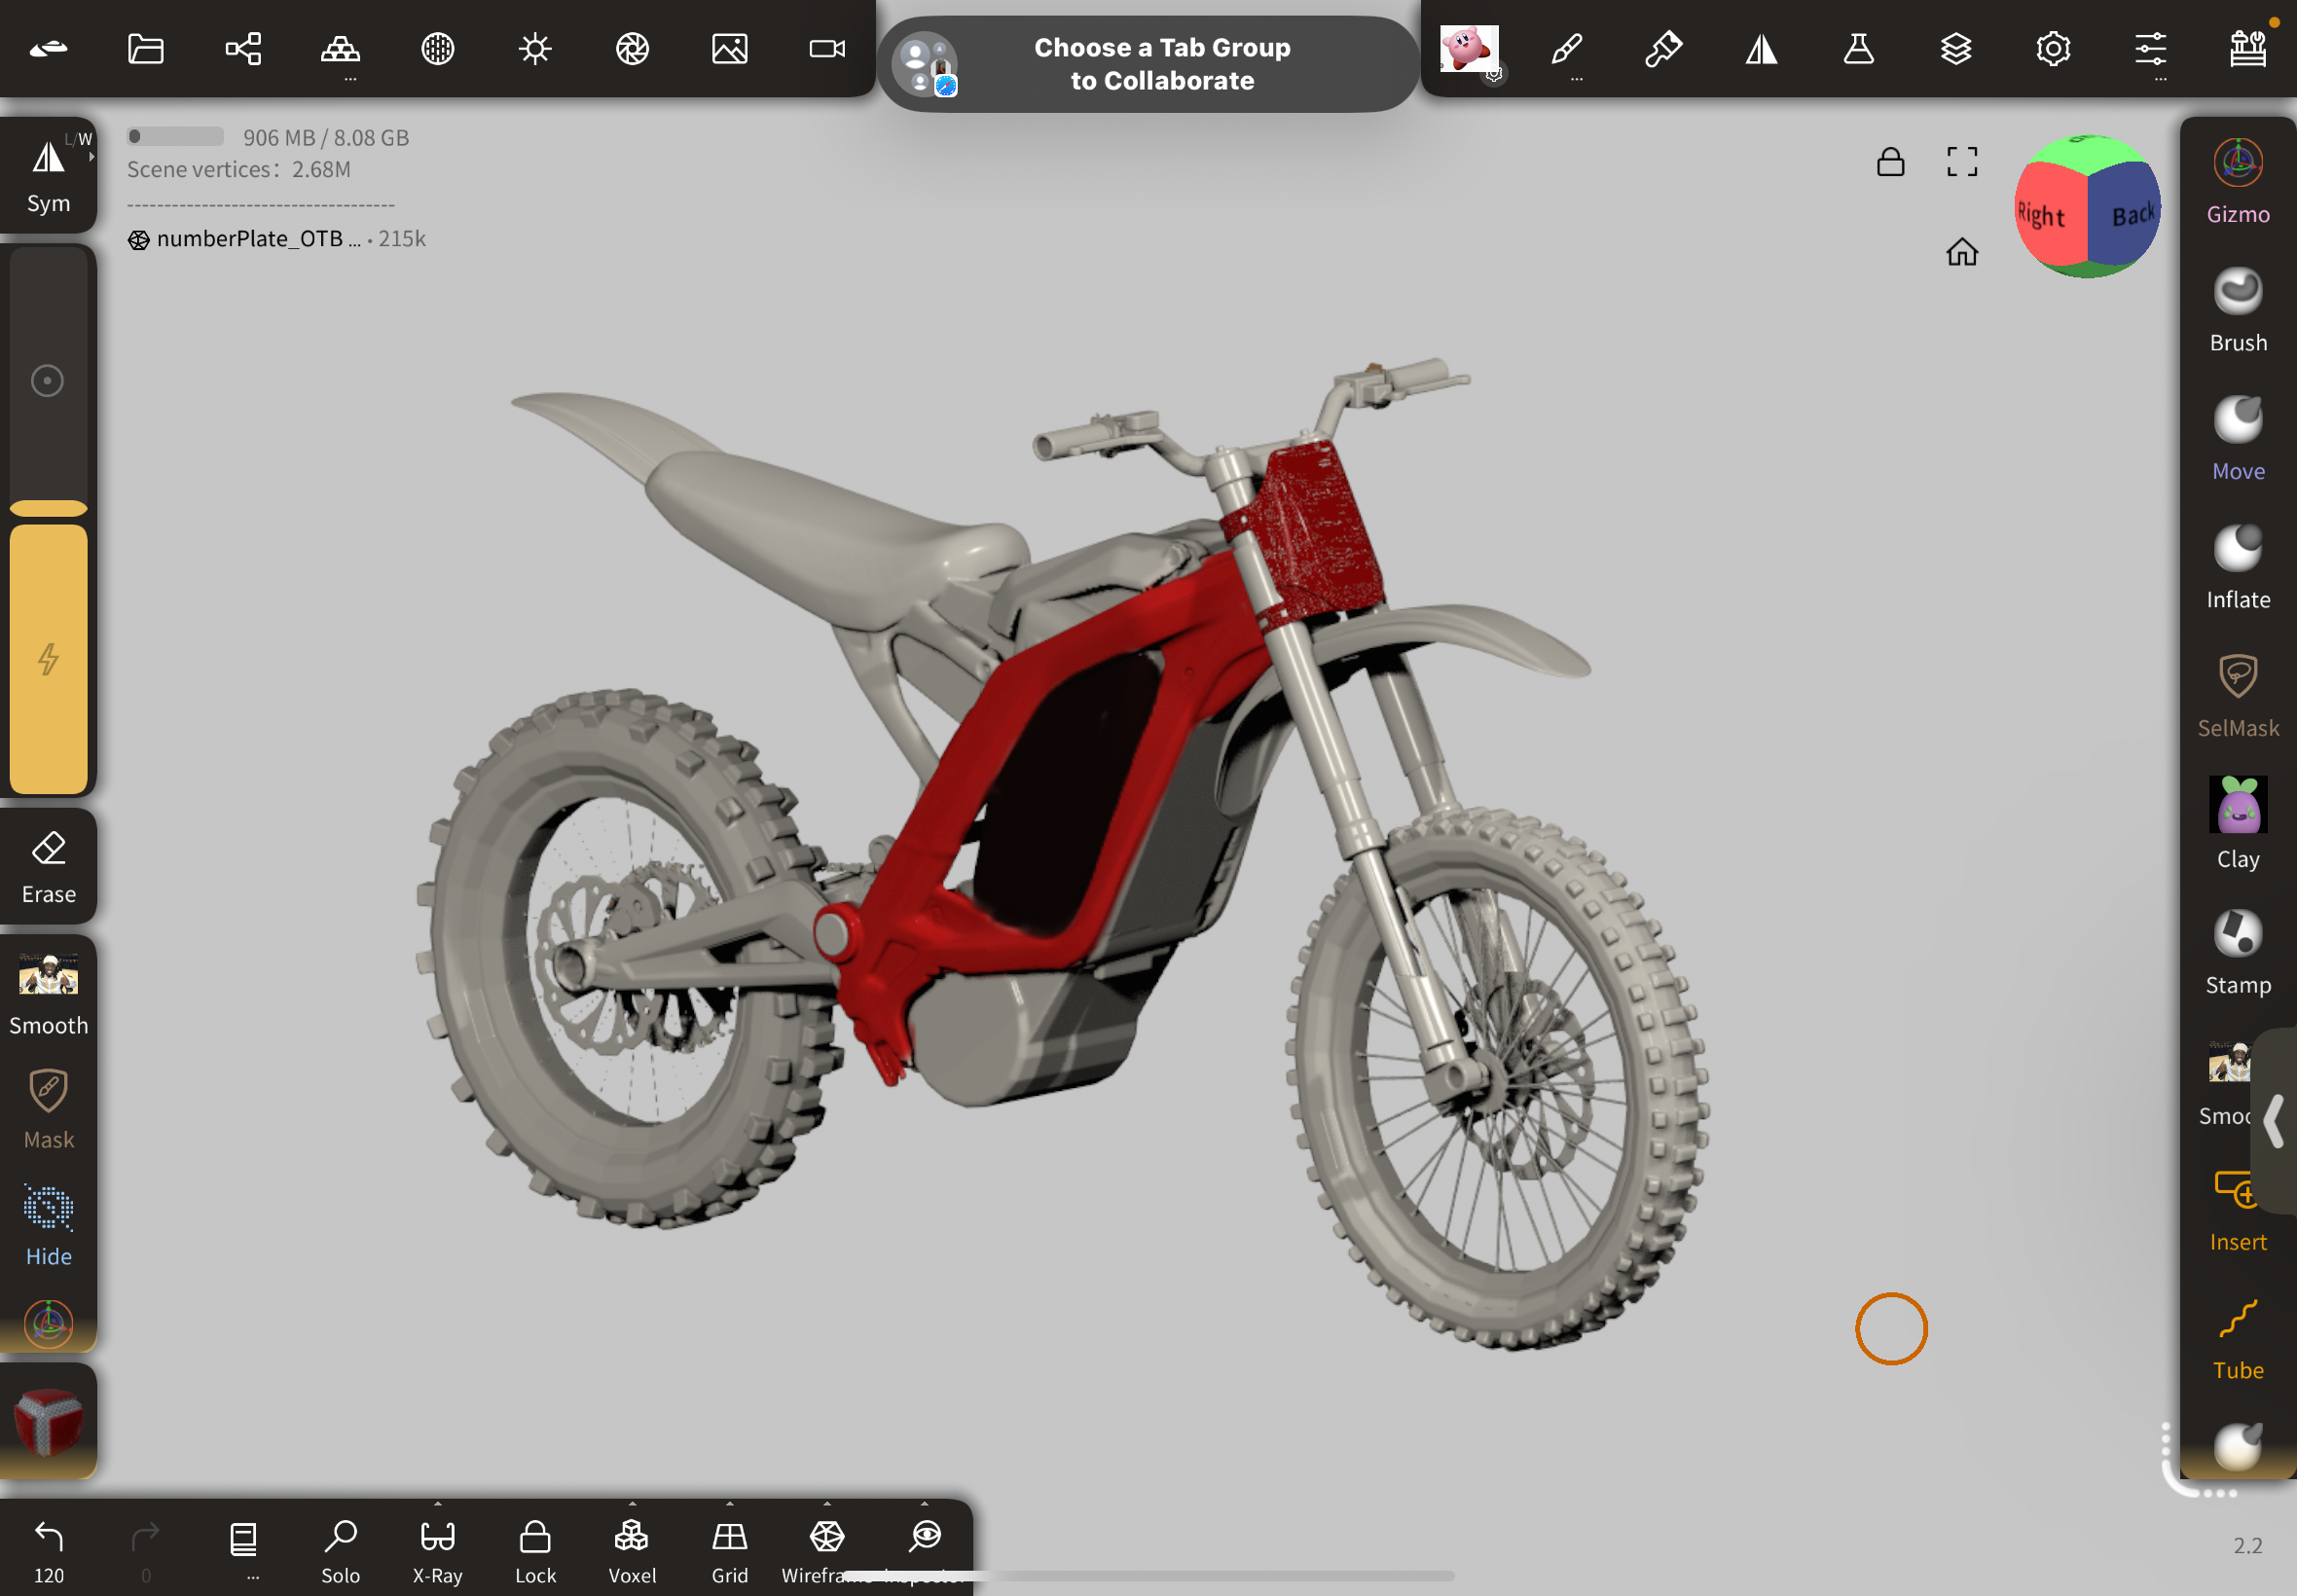Adjust the yellow intensity slider
This screenshot has height=1596, width=2297.
coord(48,658)
